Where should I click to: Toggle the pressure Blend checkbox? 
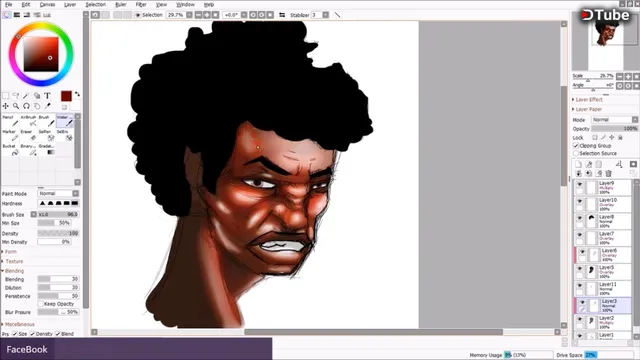tap(58, 333)
